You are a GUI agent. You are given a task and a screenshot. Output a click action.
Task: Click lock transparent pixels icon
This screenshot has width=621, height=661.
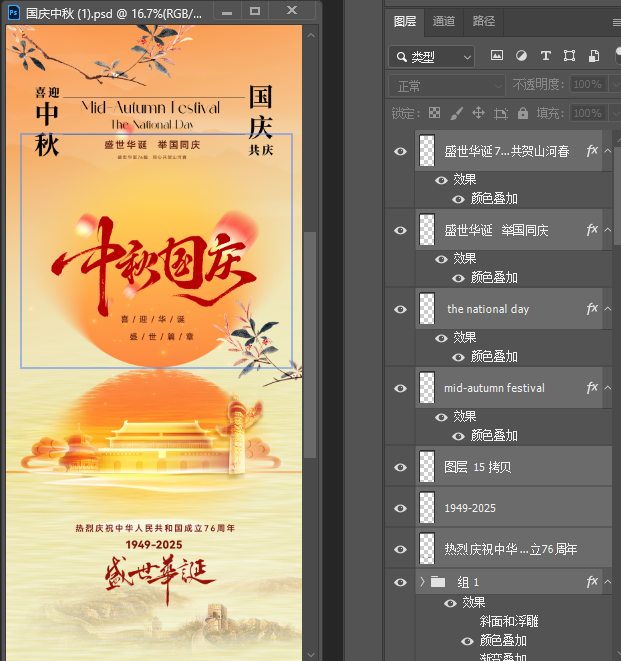(434, 113)
